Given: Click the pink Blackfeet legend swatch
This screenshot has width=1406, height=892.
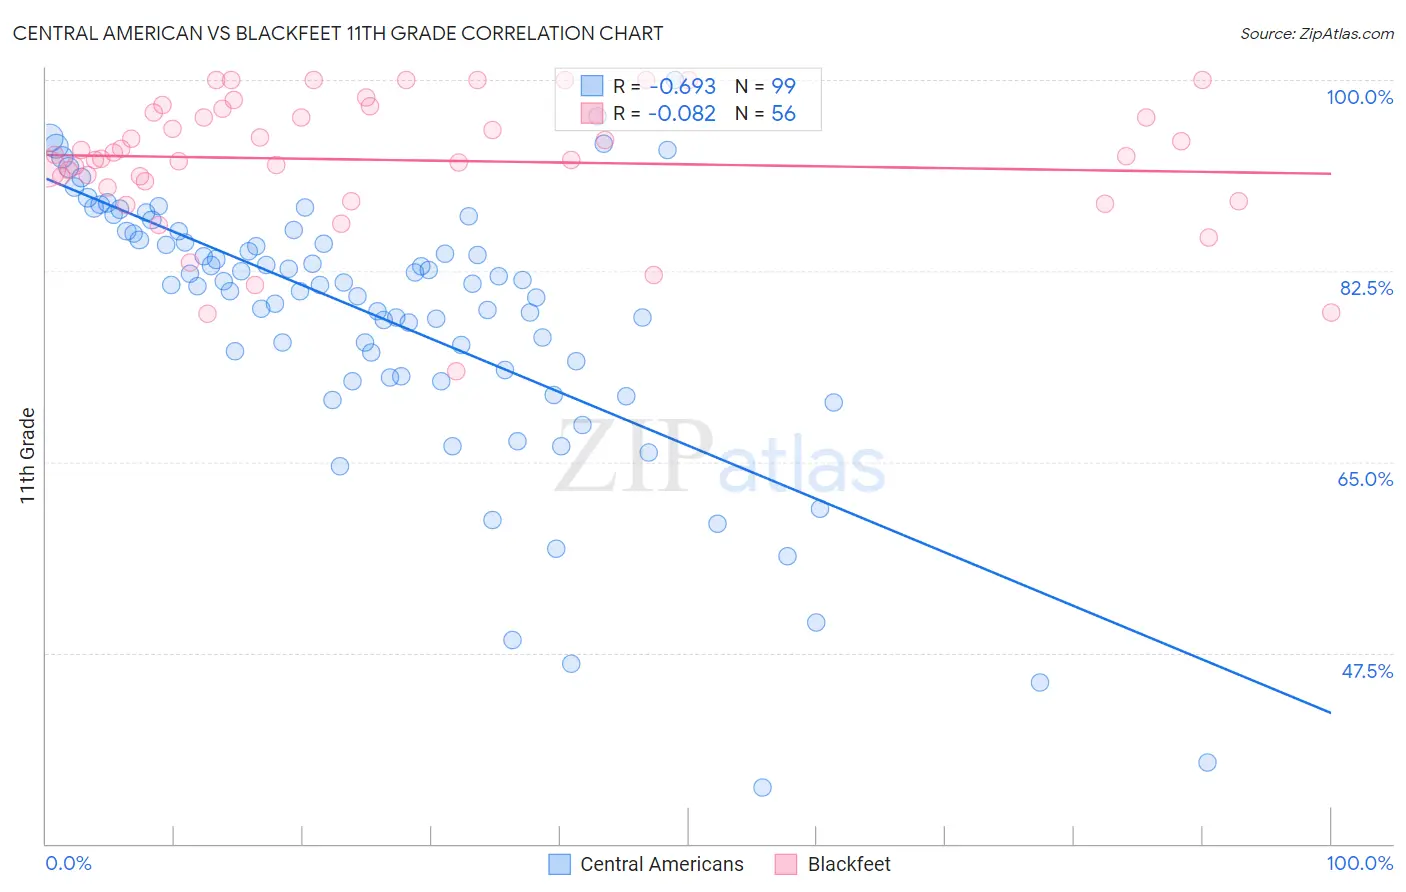Looking at the screenshot, I should pyautogui.click(x=787, y=864).
